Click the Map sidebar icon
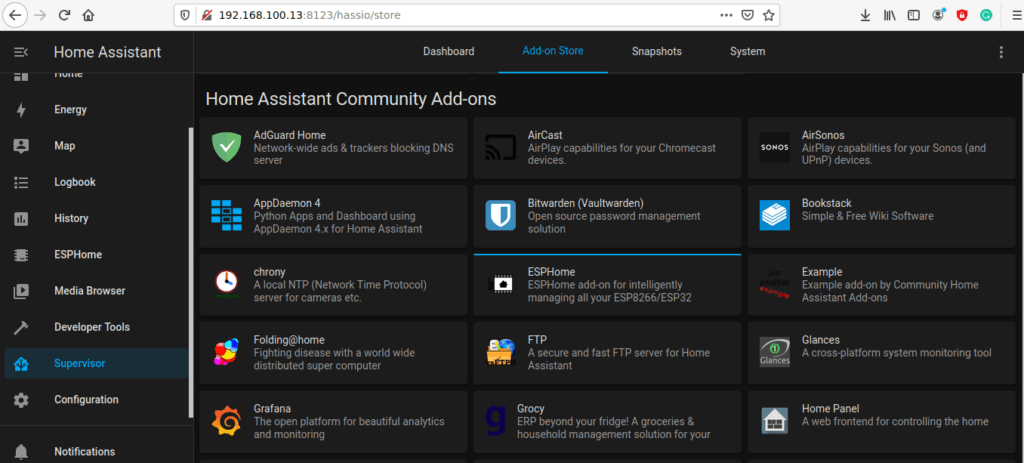1024x463 pixels. (21, 146)
